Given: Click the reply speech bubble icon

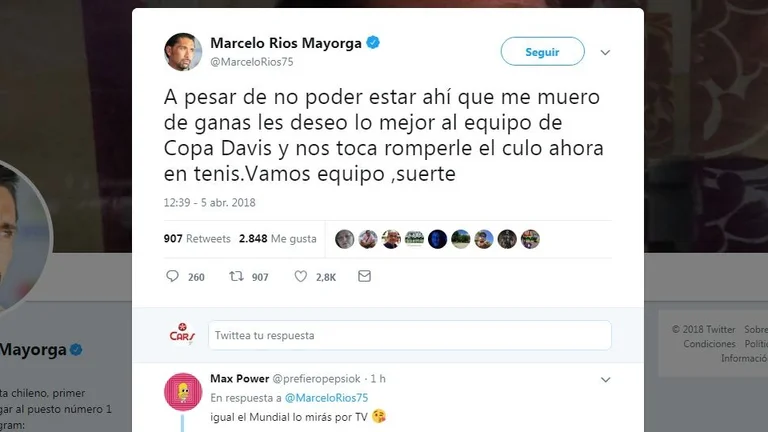Looking at the screenshot, I should 172,276.
